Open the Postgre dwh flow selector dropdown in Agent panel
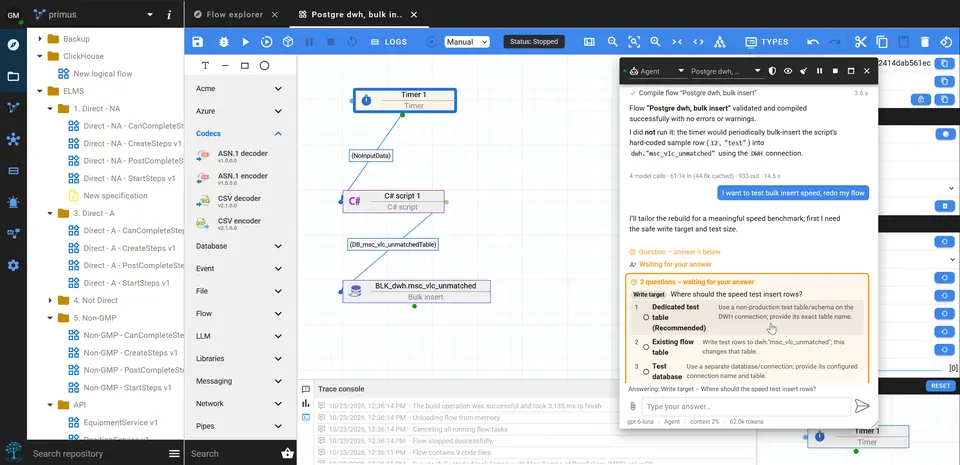 click(726, 72)
